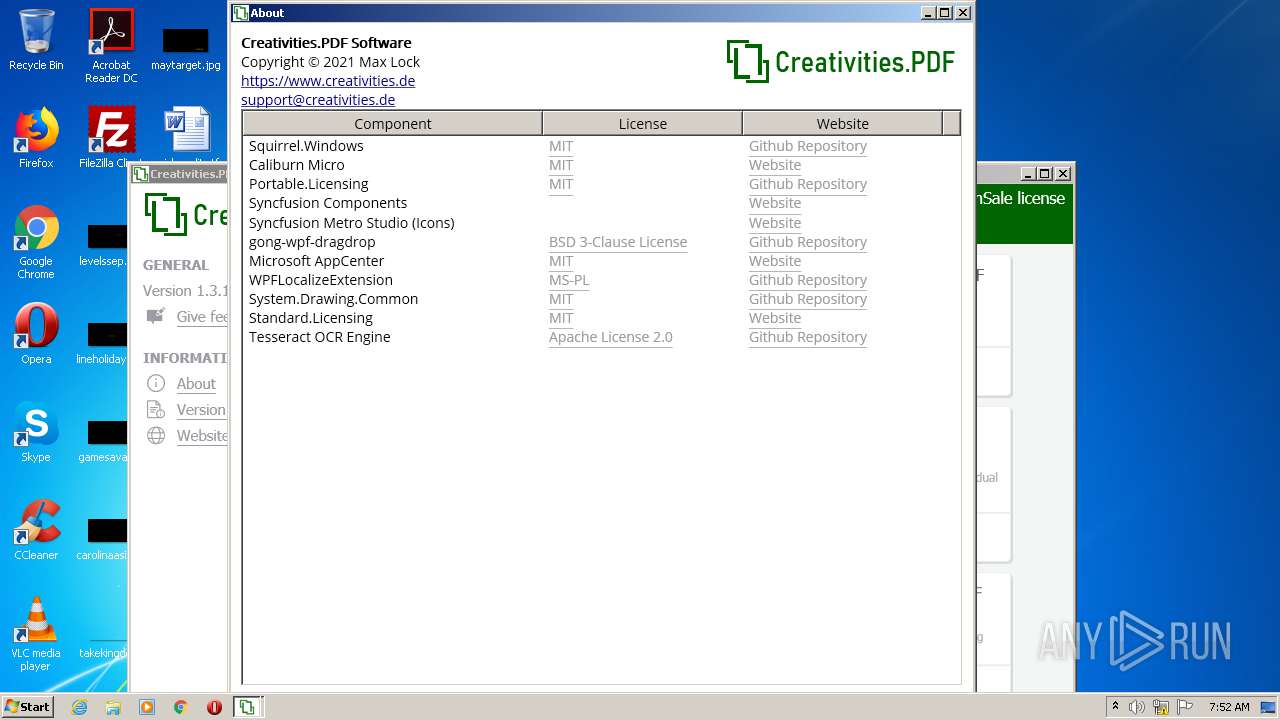Select Creativities.PDF taskbar button
1280x720 pixels.
247,707
